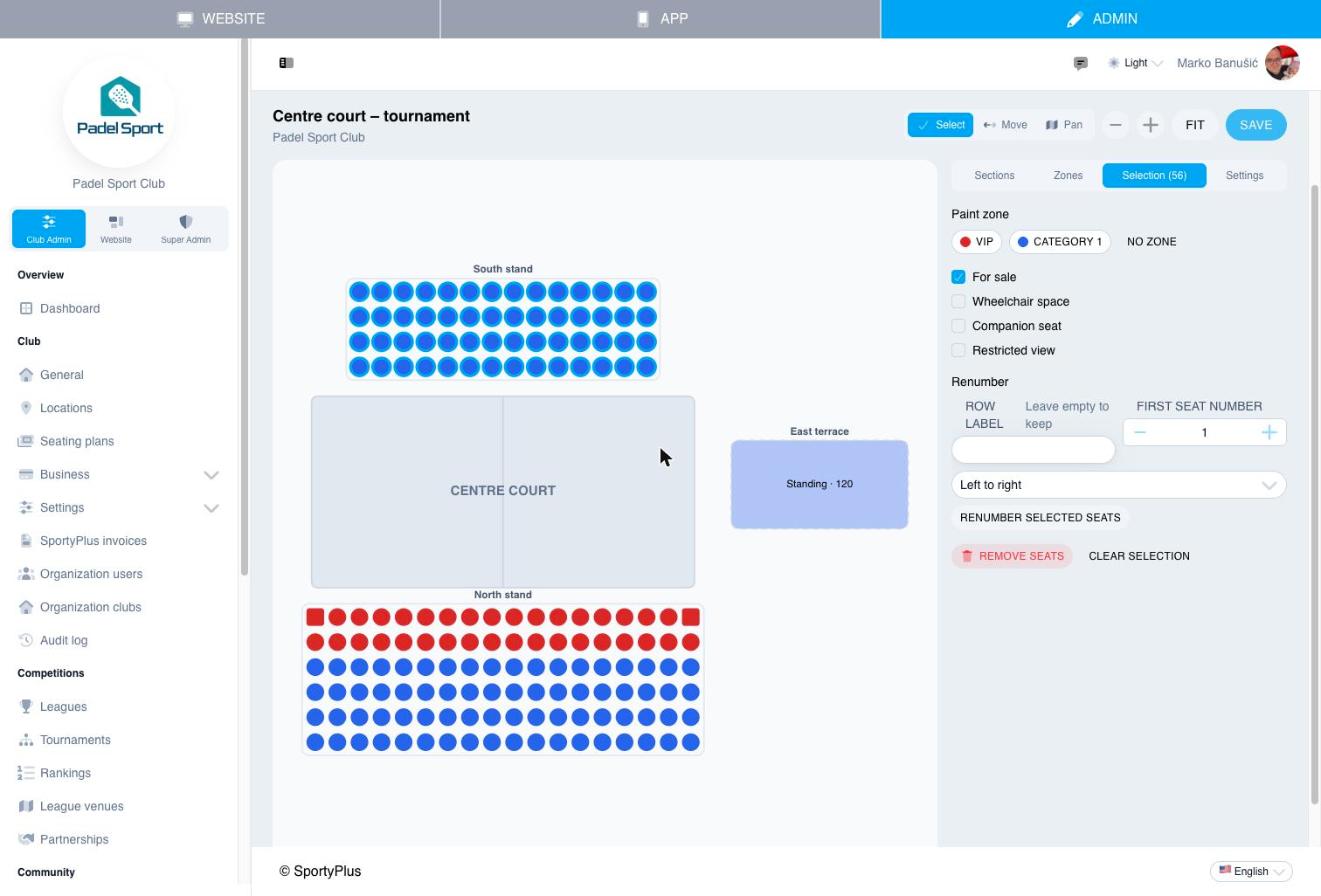Screen dimensions: 1321x896
Task: Click the Row label input field
Action: tap(1033, 450)
